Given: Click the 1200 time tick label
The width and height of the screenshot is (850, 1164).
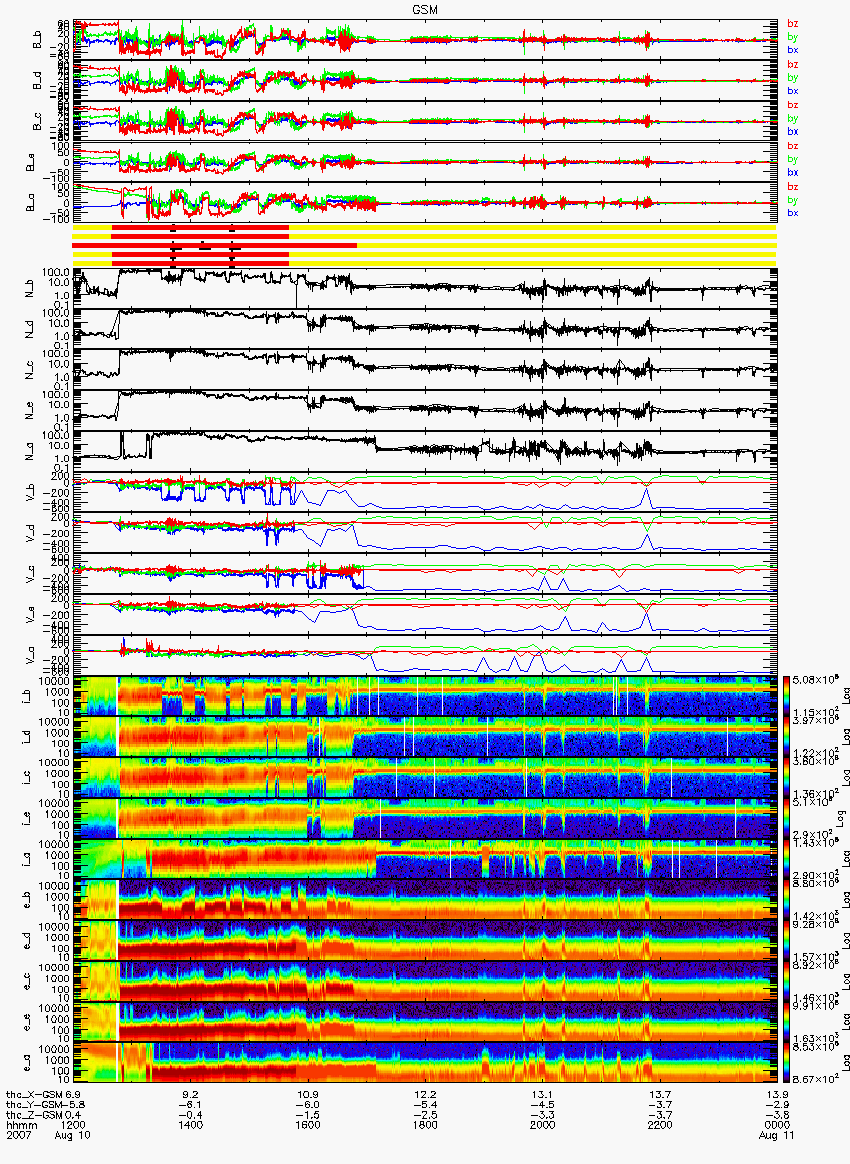Looking at the screenshot, I should click(73, 1125).
